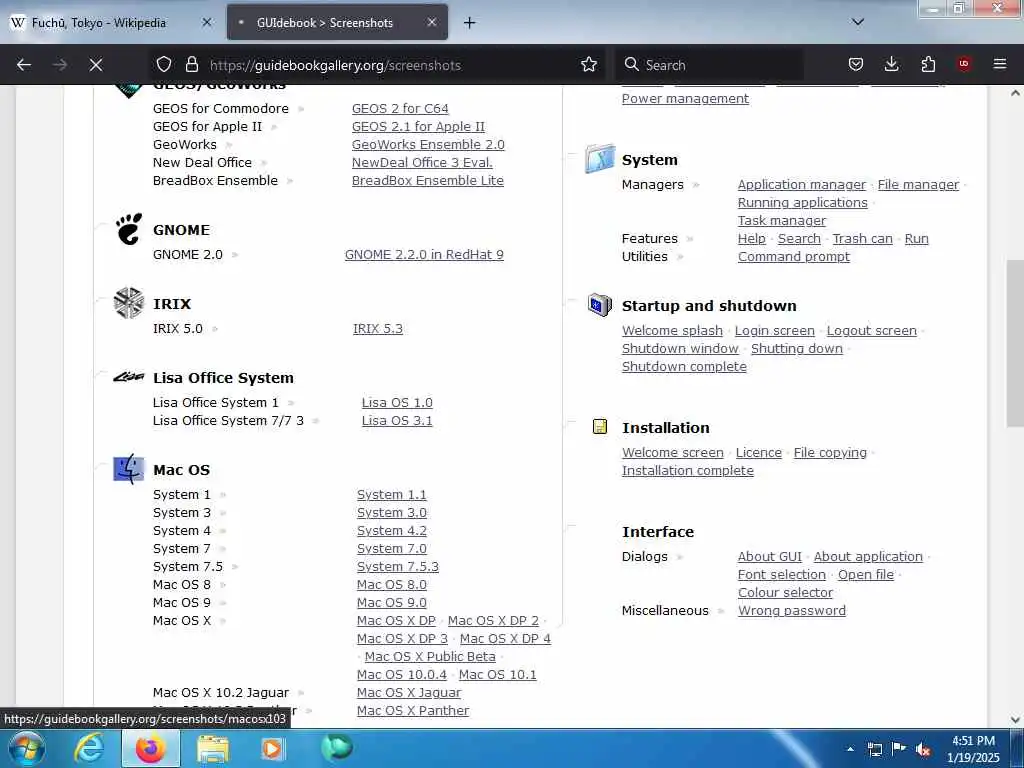Viewport: 1024px width, 768px height.
Task: Click the green round app icon in the taskbar
Action: 336,747
